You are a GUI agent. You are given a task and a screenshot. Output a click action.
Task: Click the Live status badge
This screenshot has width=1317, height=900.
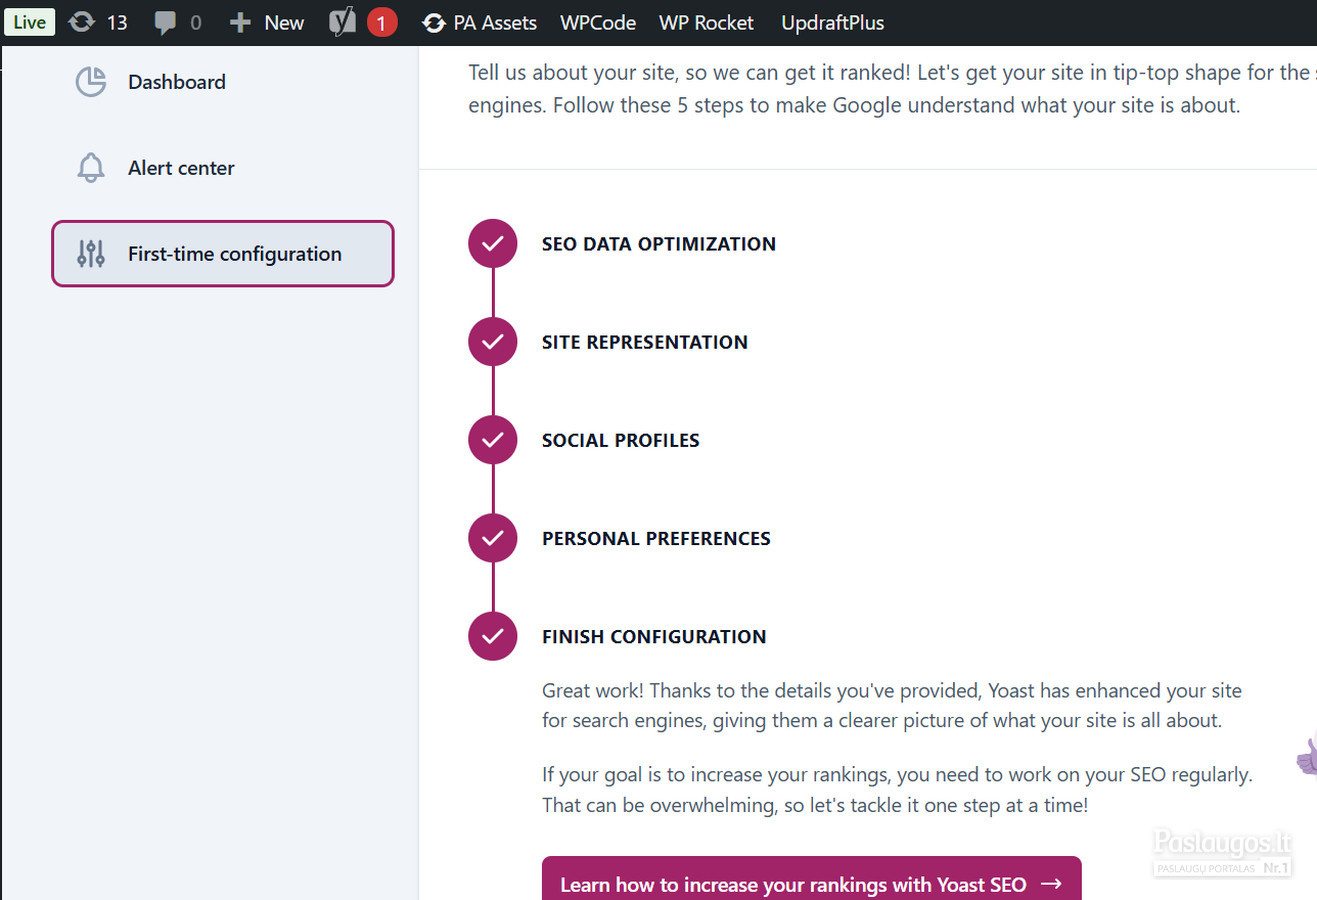pyautogui.click(x=29, y=22)
